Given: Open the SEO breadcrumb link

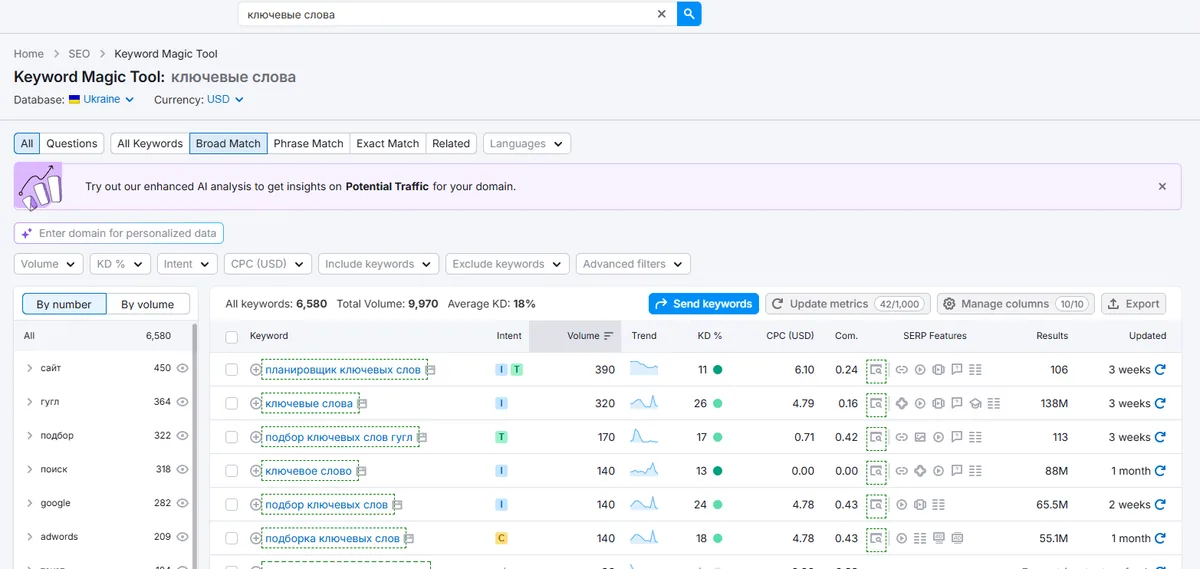Looking at the screenshot, I should coord(79,54).
